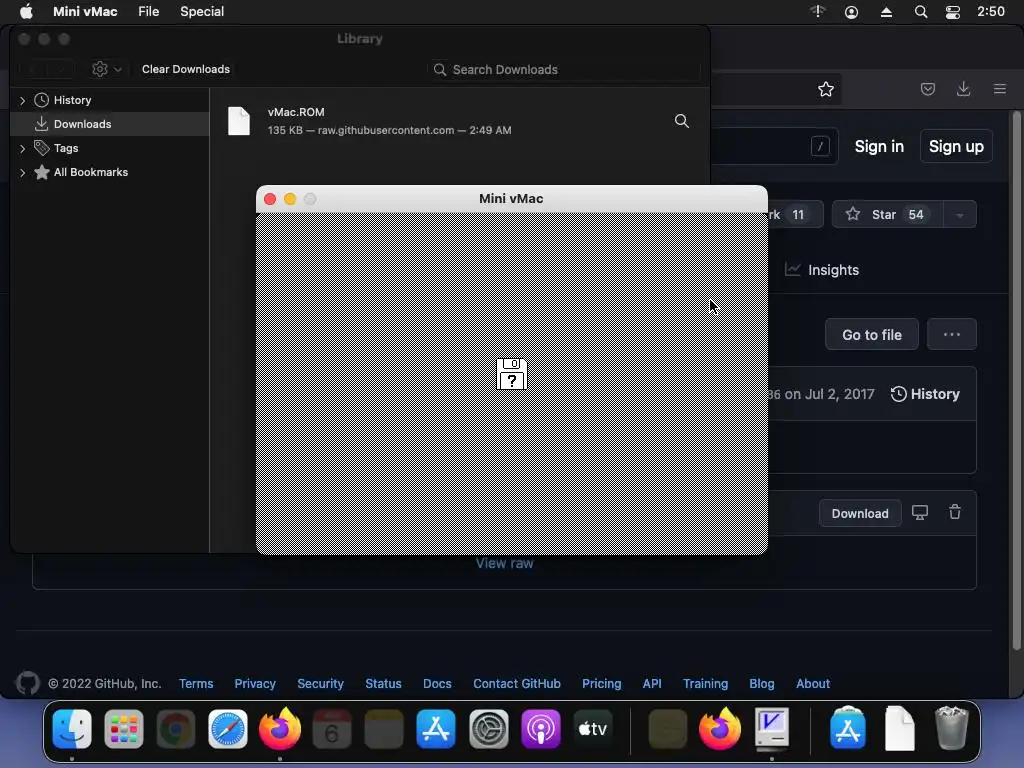Open the Apple menu
Image resolution: width=1024 pixels, height=768 pixels.
pos(26,12)
